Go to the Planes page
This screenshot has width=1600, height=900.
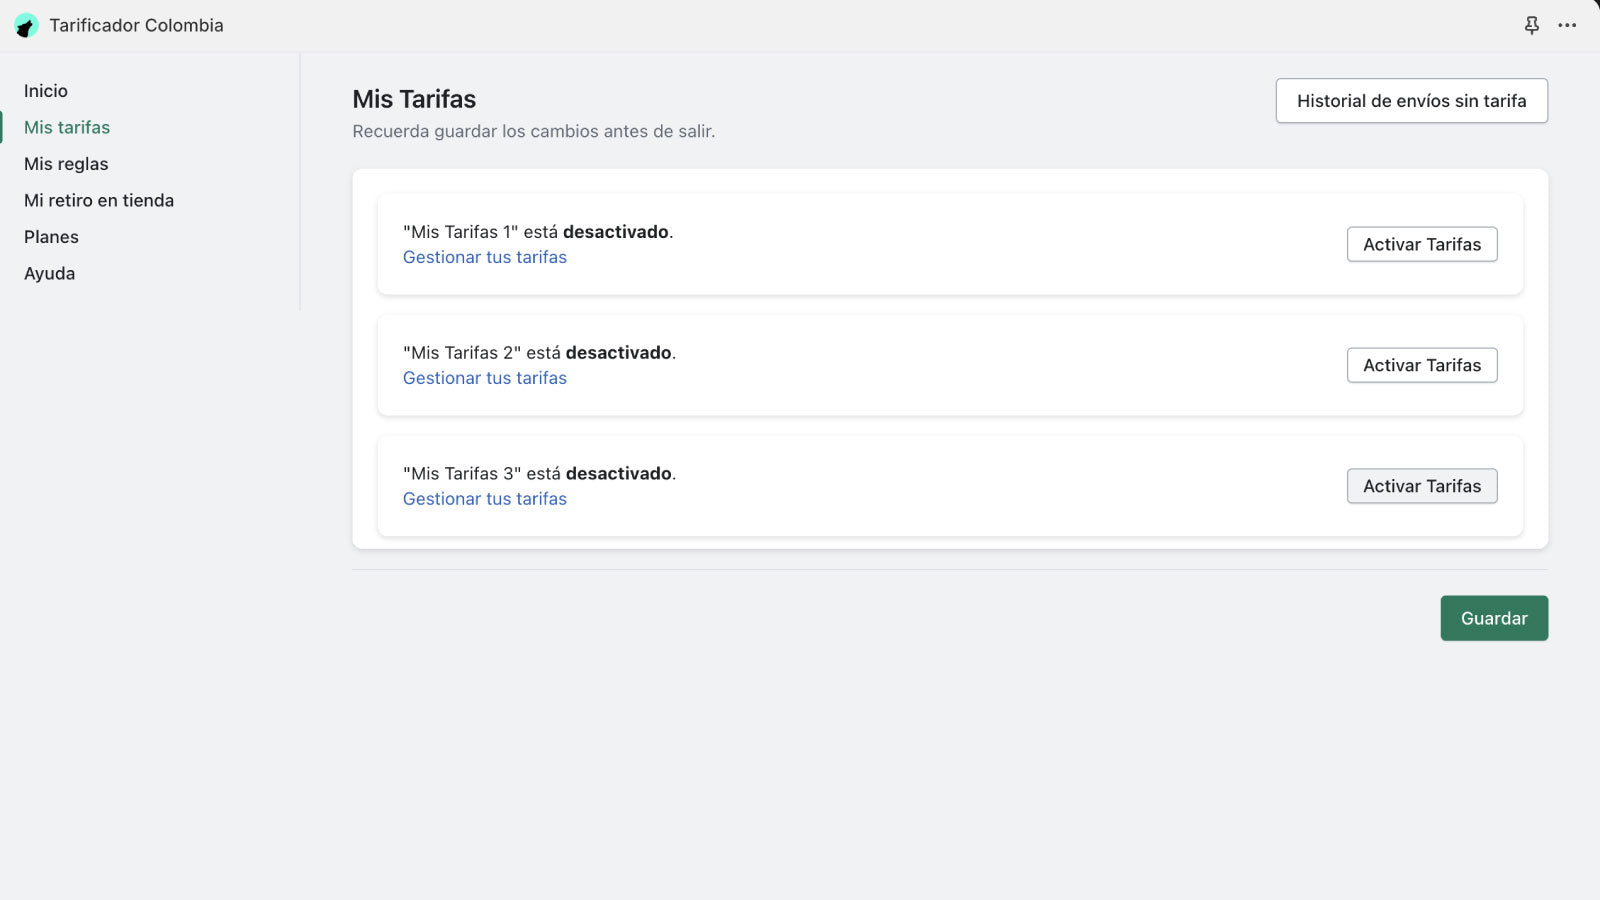pos(51,236)
